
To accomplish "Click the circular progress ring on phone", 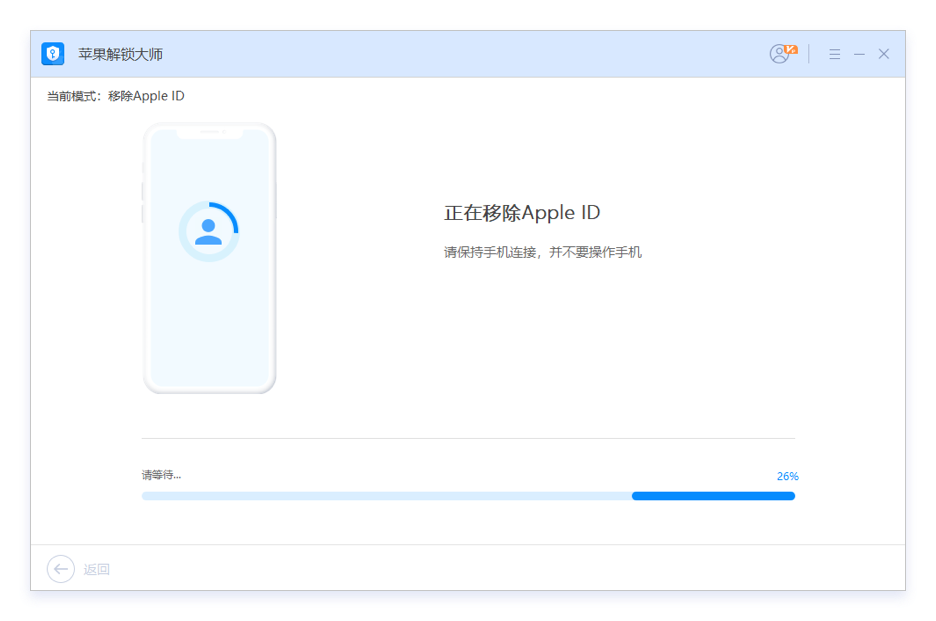I will click(209, 231).
